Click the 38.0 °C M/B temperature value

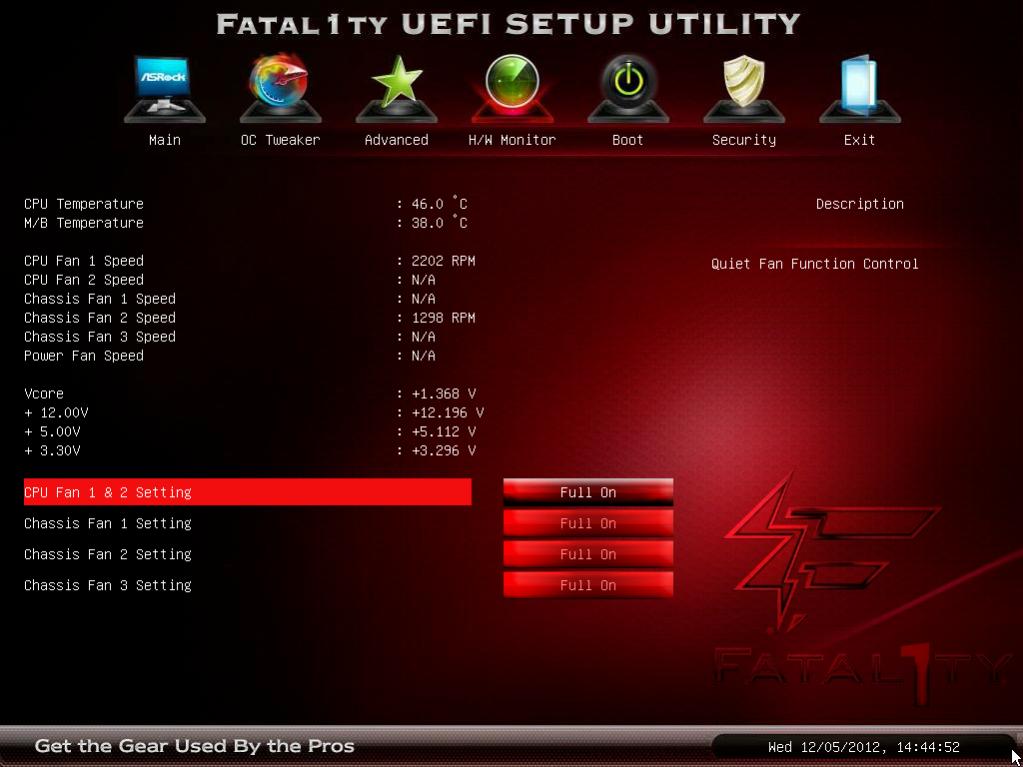coord(439,223)
